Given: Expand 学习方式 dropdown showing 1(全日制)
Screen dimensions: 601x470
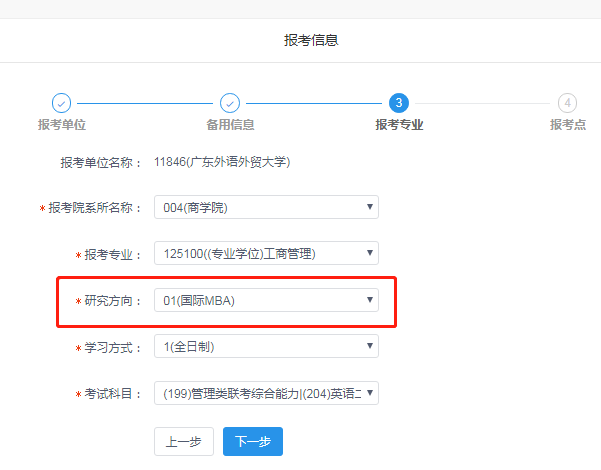Looking at the screenshot, I should [266, 347].
